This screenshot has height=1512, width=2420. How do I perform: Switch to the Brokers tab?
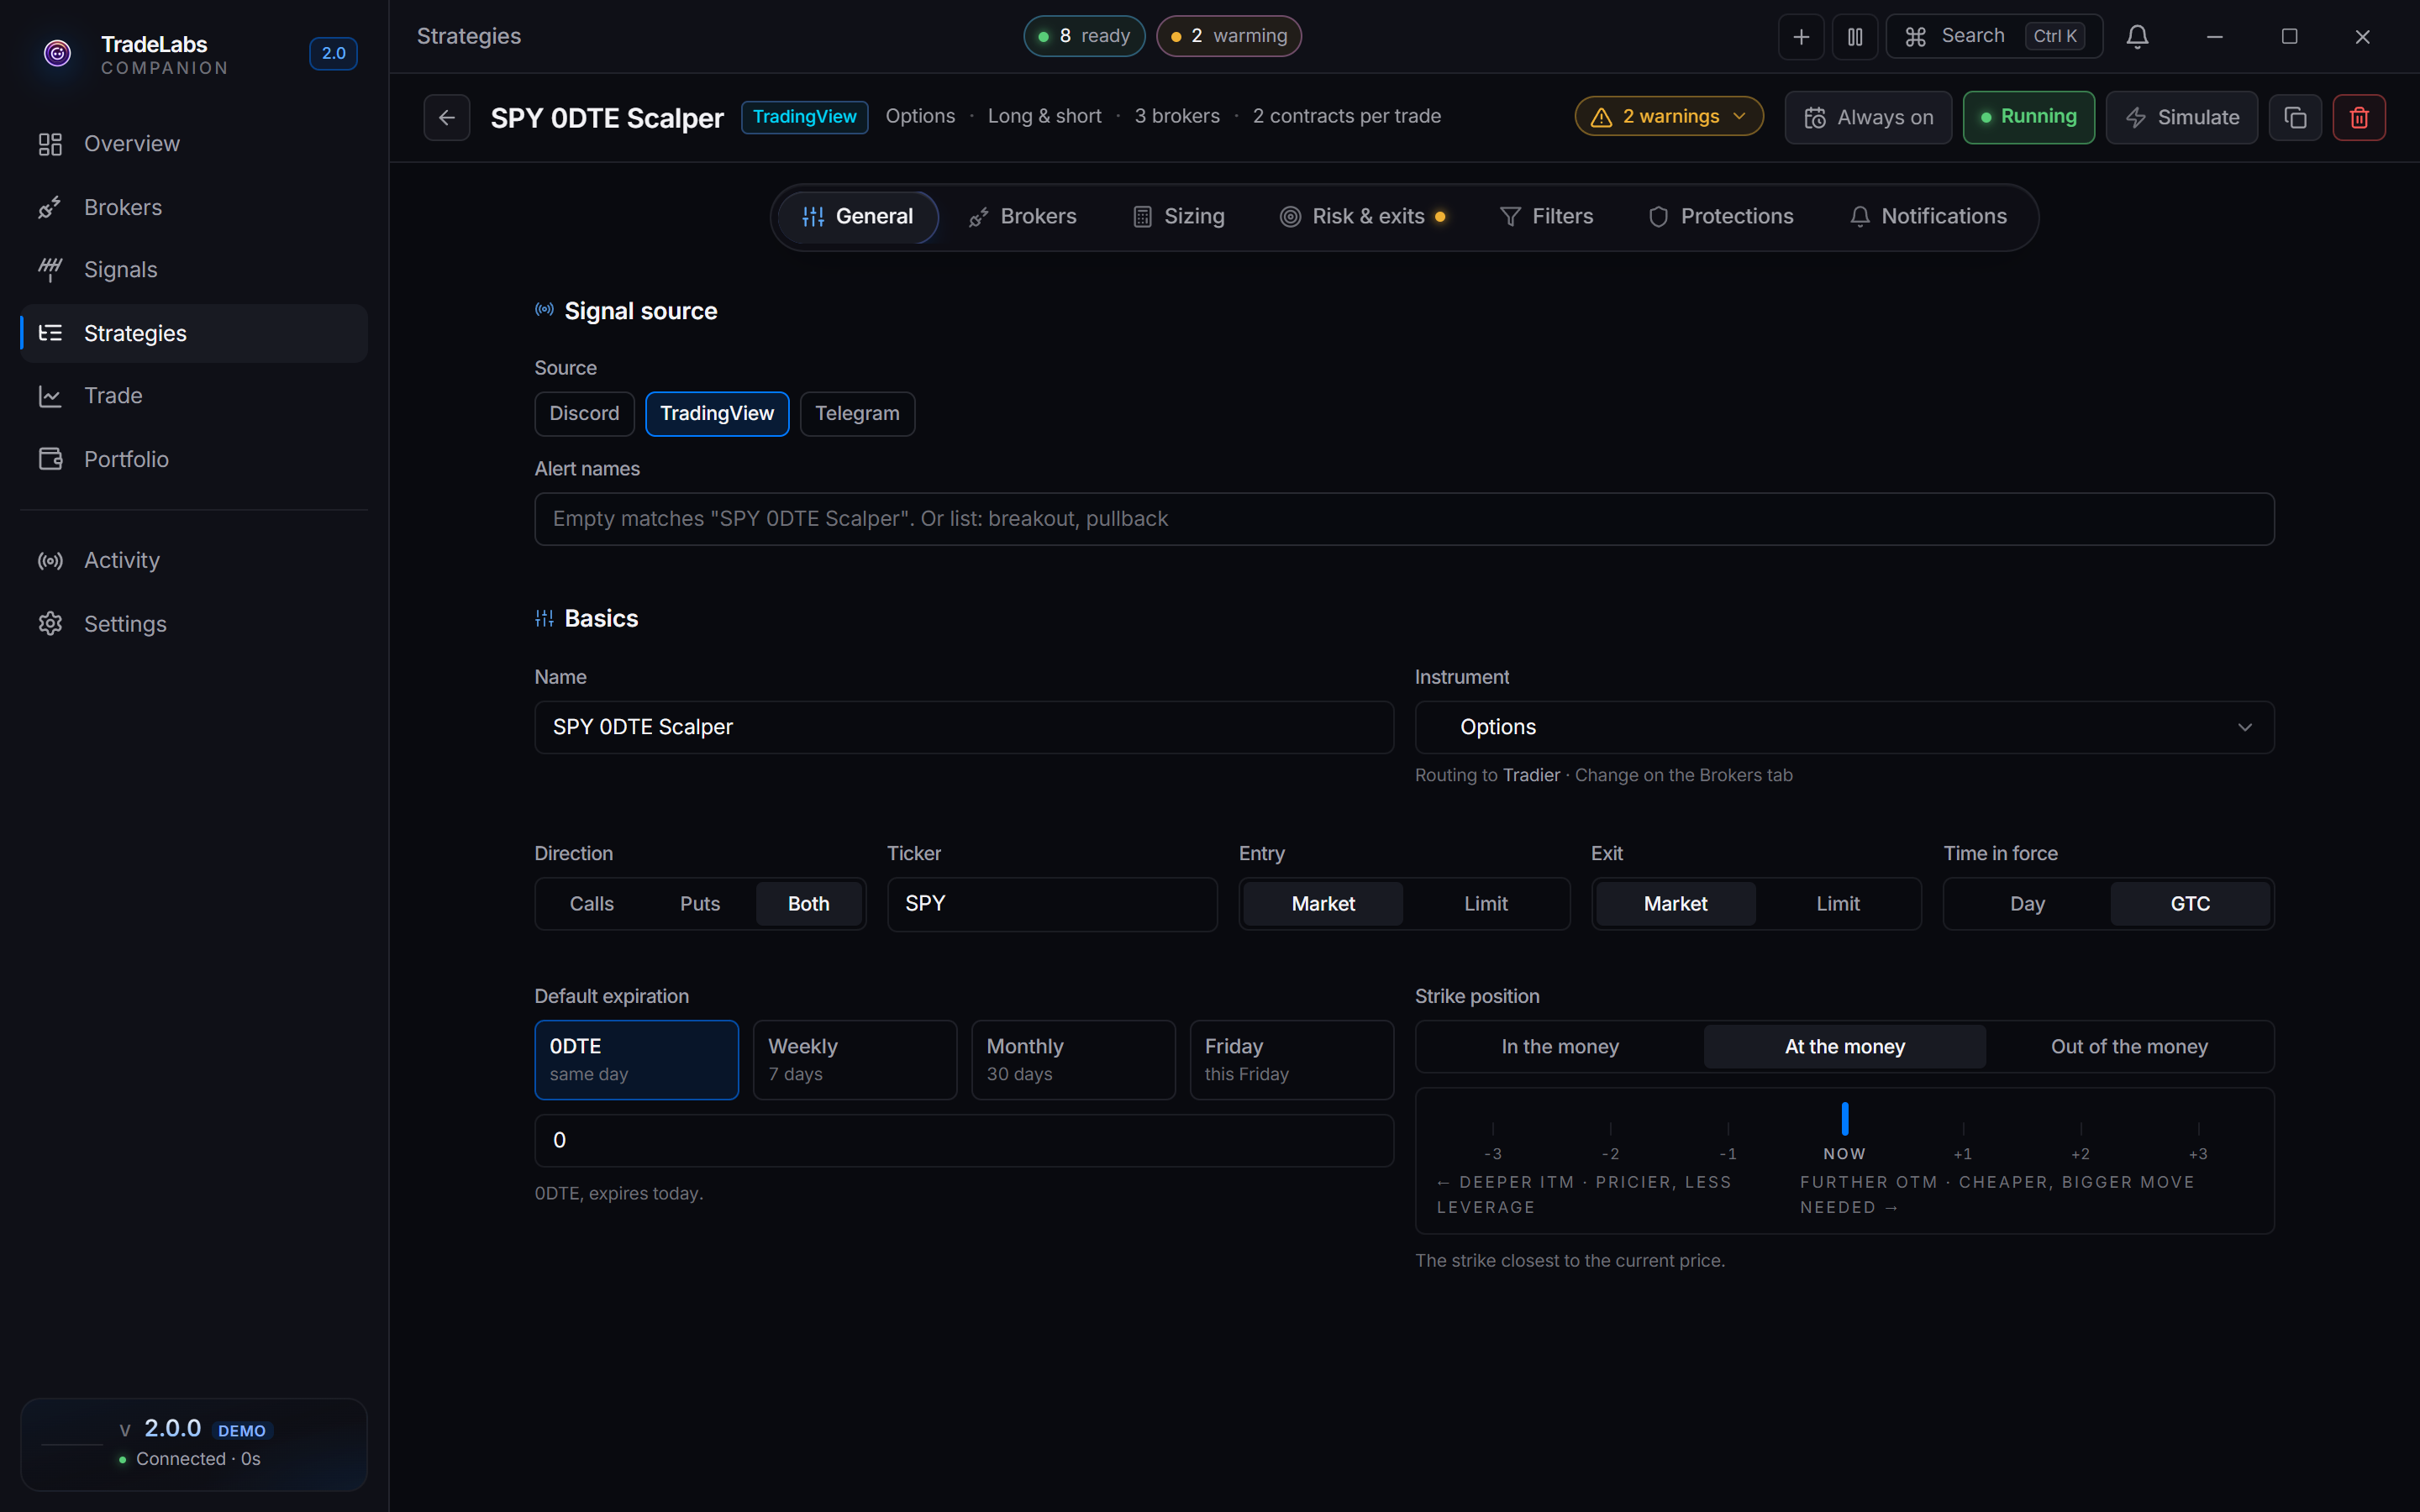point(1022,217)
